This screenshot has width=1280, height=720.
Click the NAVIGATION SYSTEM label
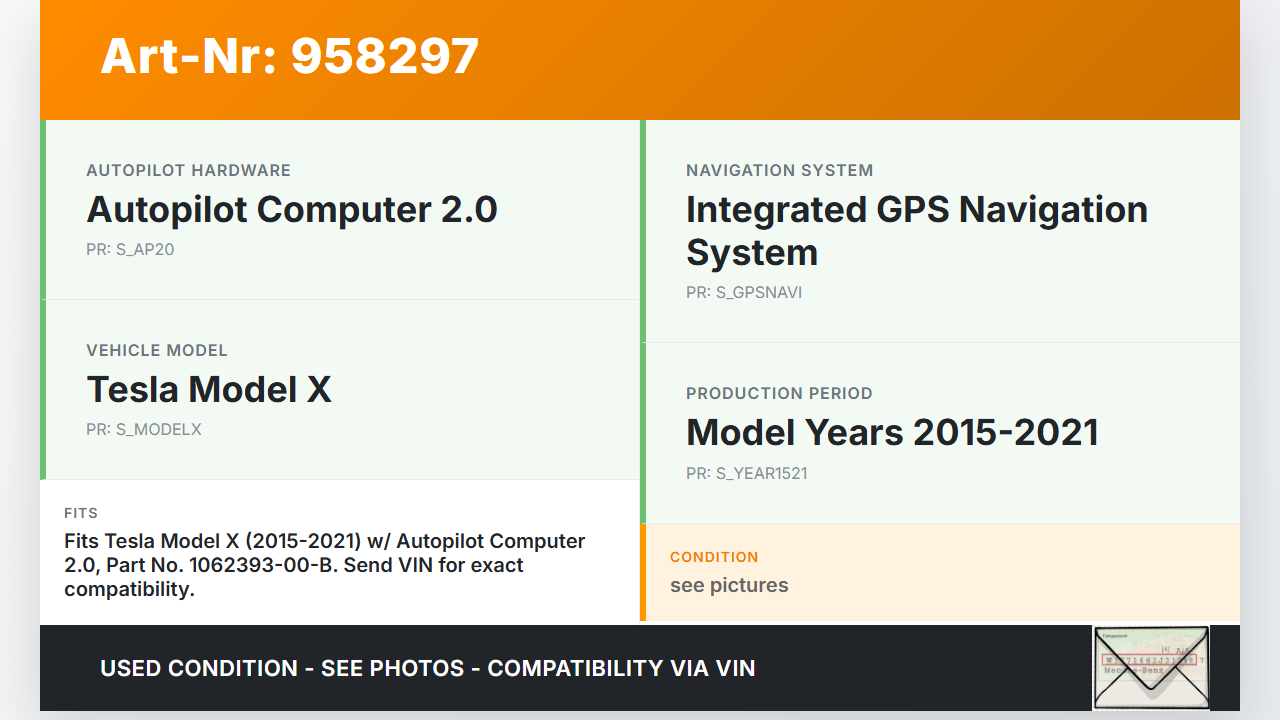point(779,170)
